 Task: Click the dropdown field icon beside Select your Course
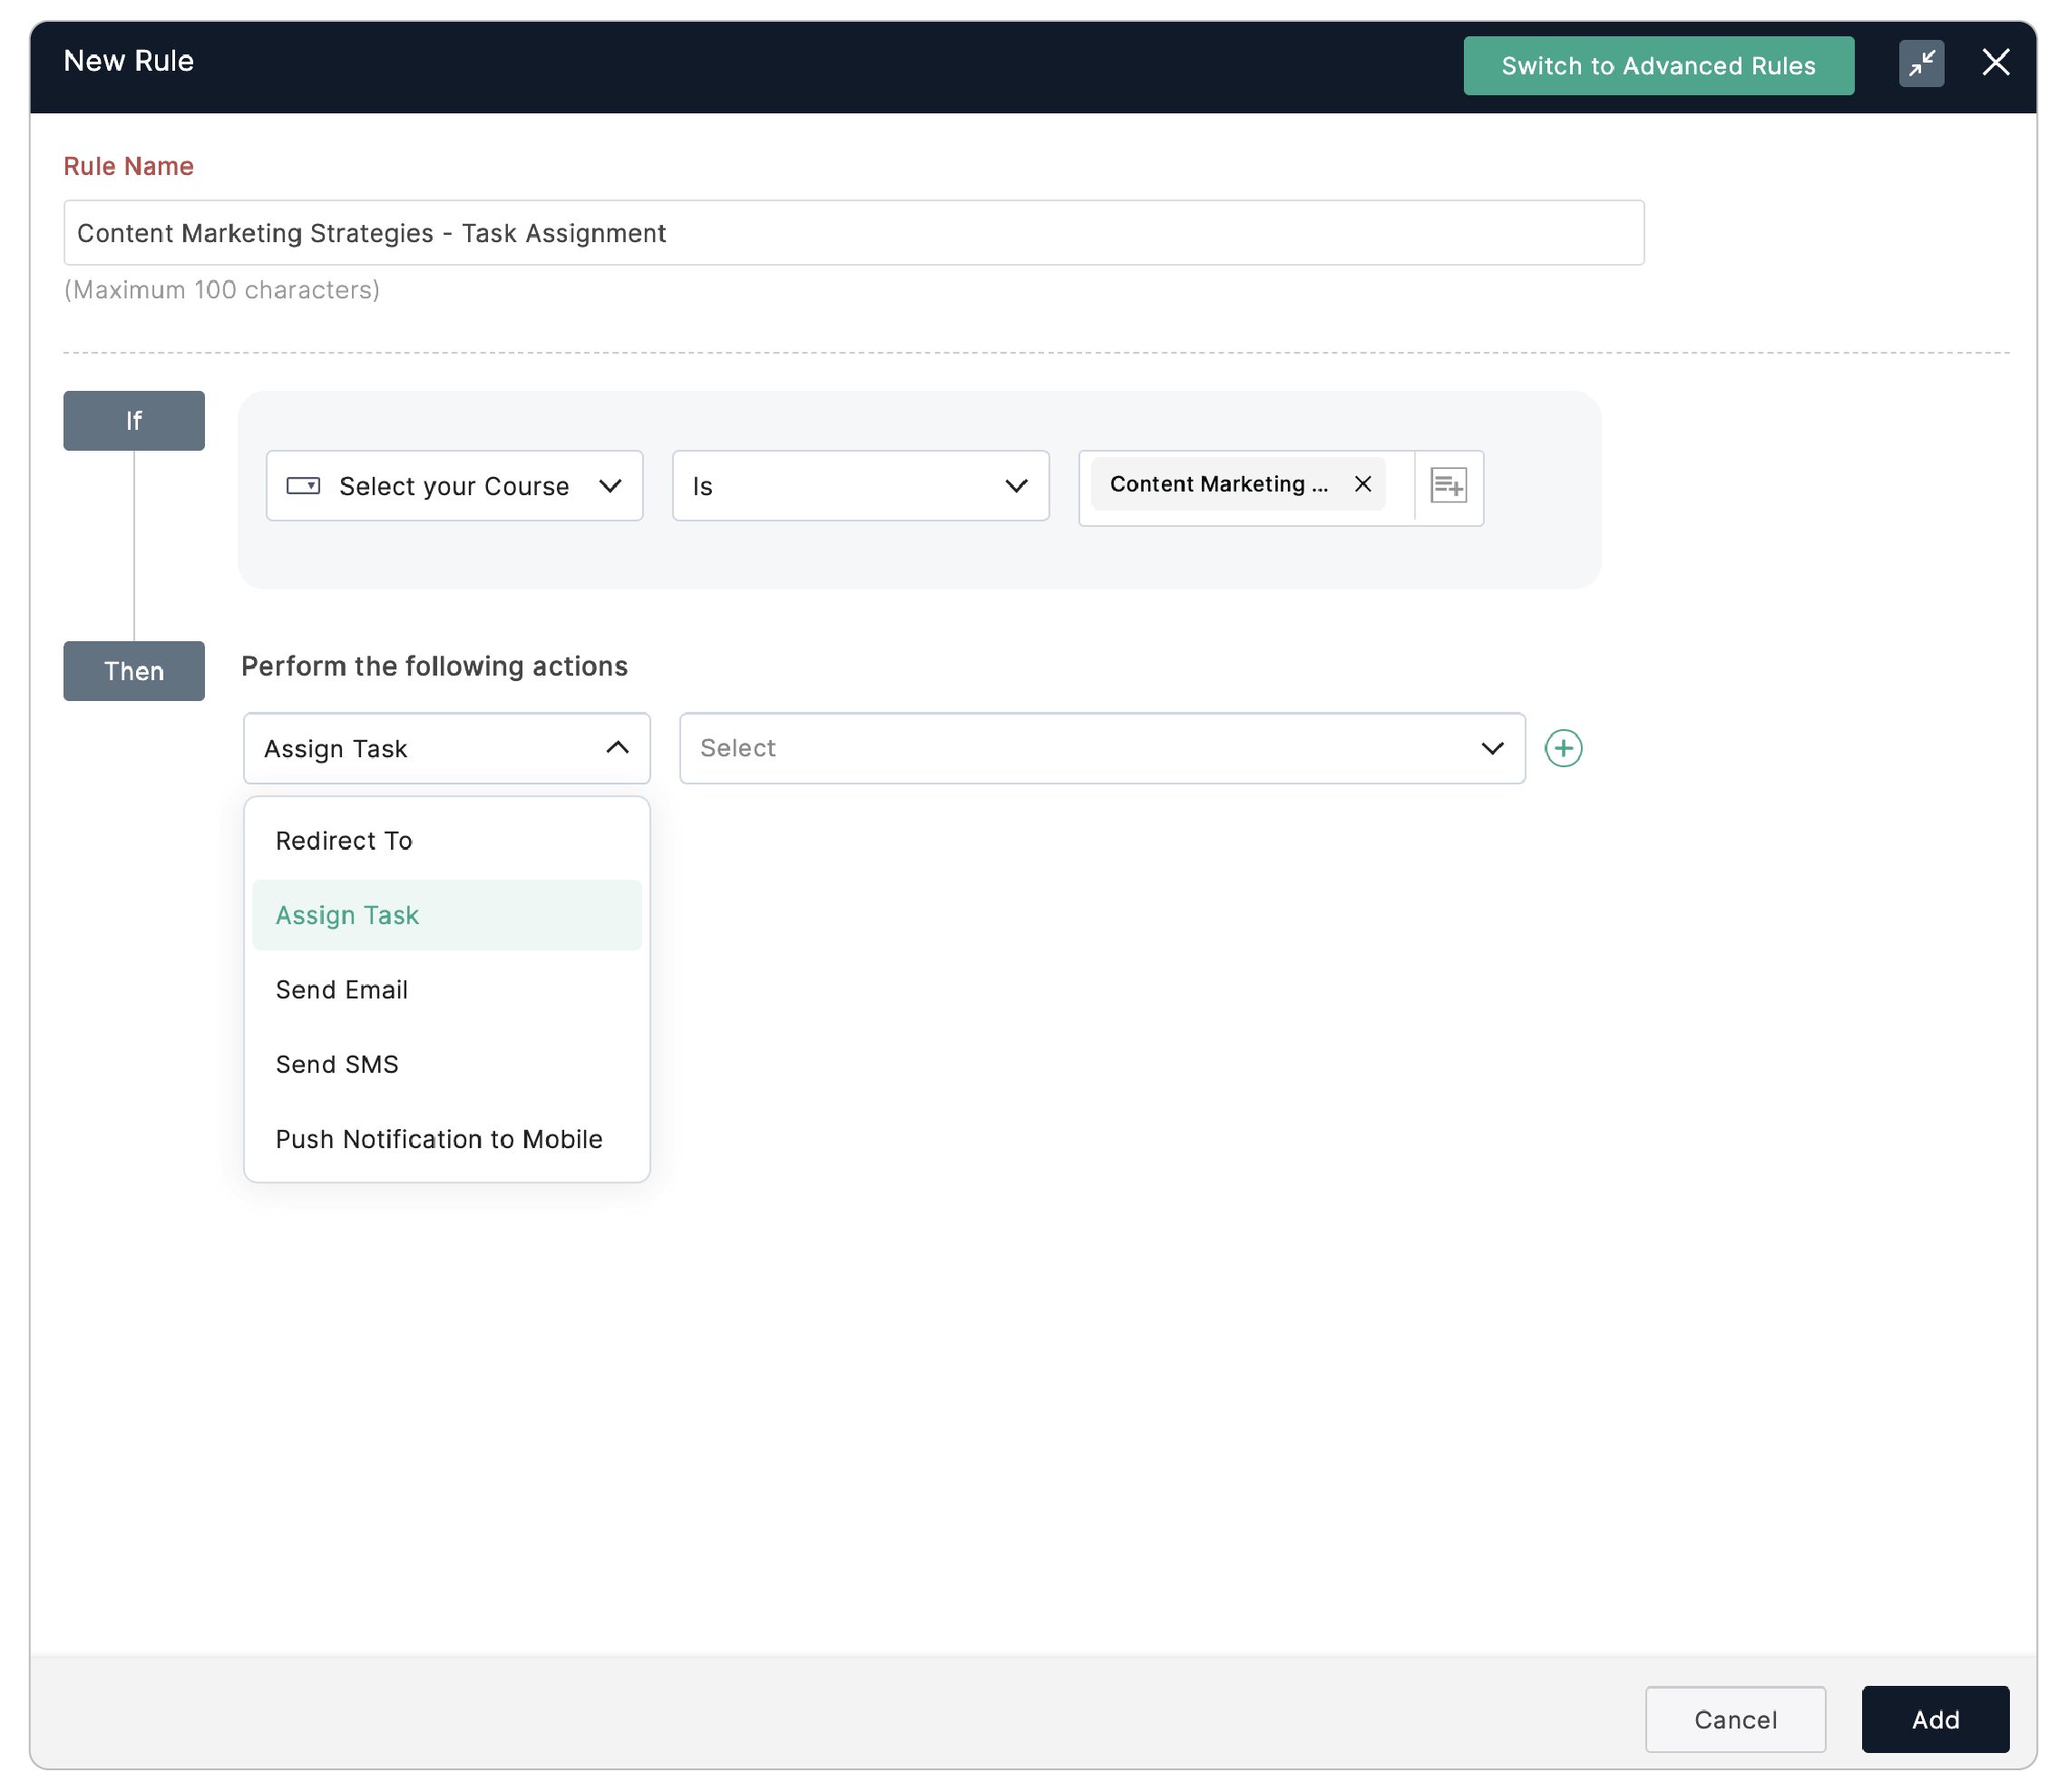[x=303, y=486]
